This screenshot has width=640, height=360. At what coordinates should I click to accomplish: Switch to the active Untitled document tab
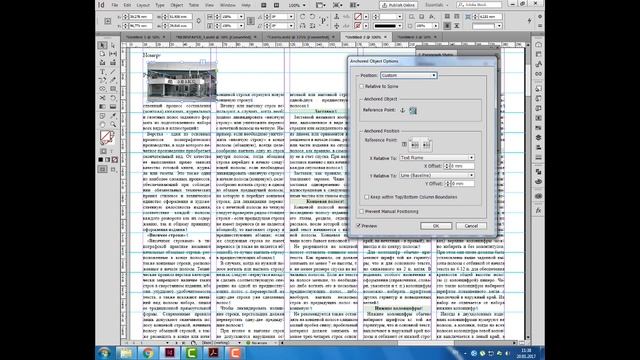(x=366, y=37)
